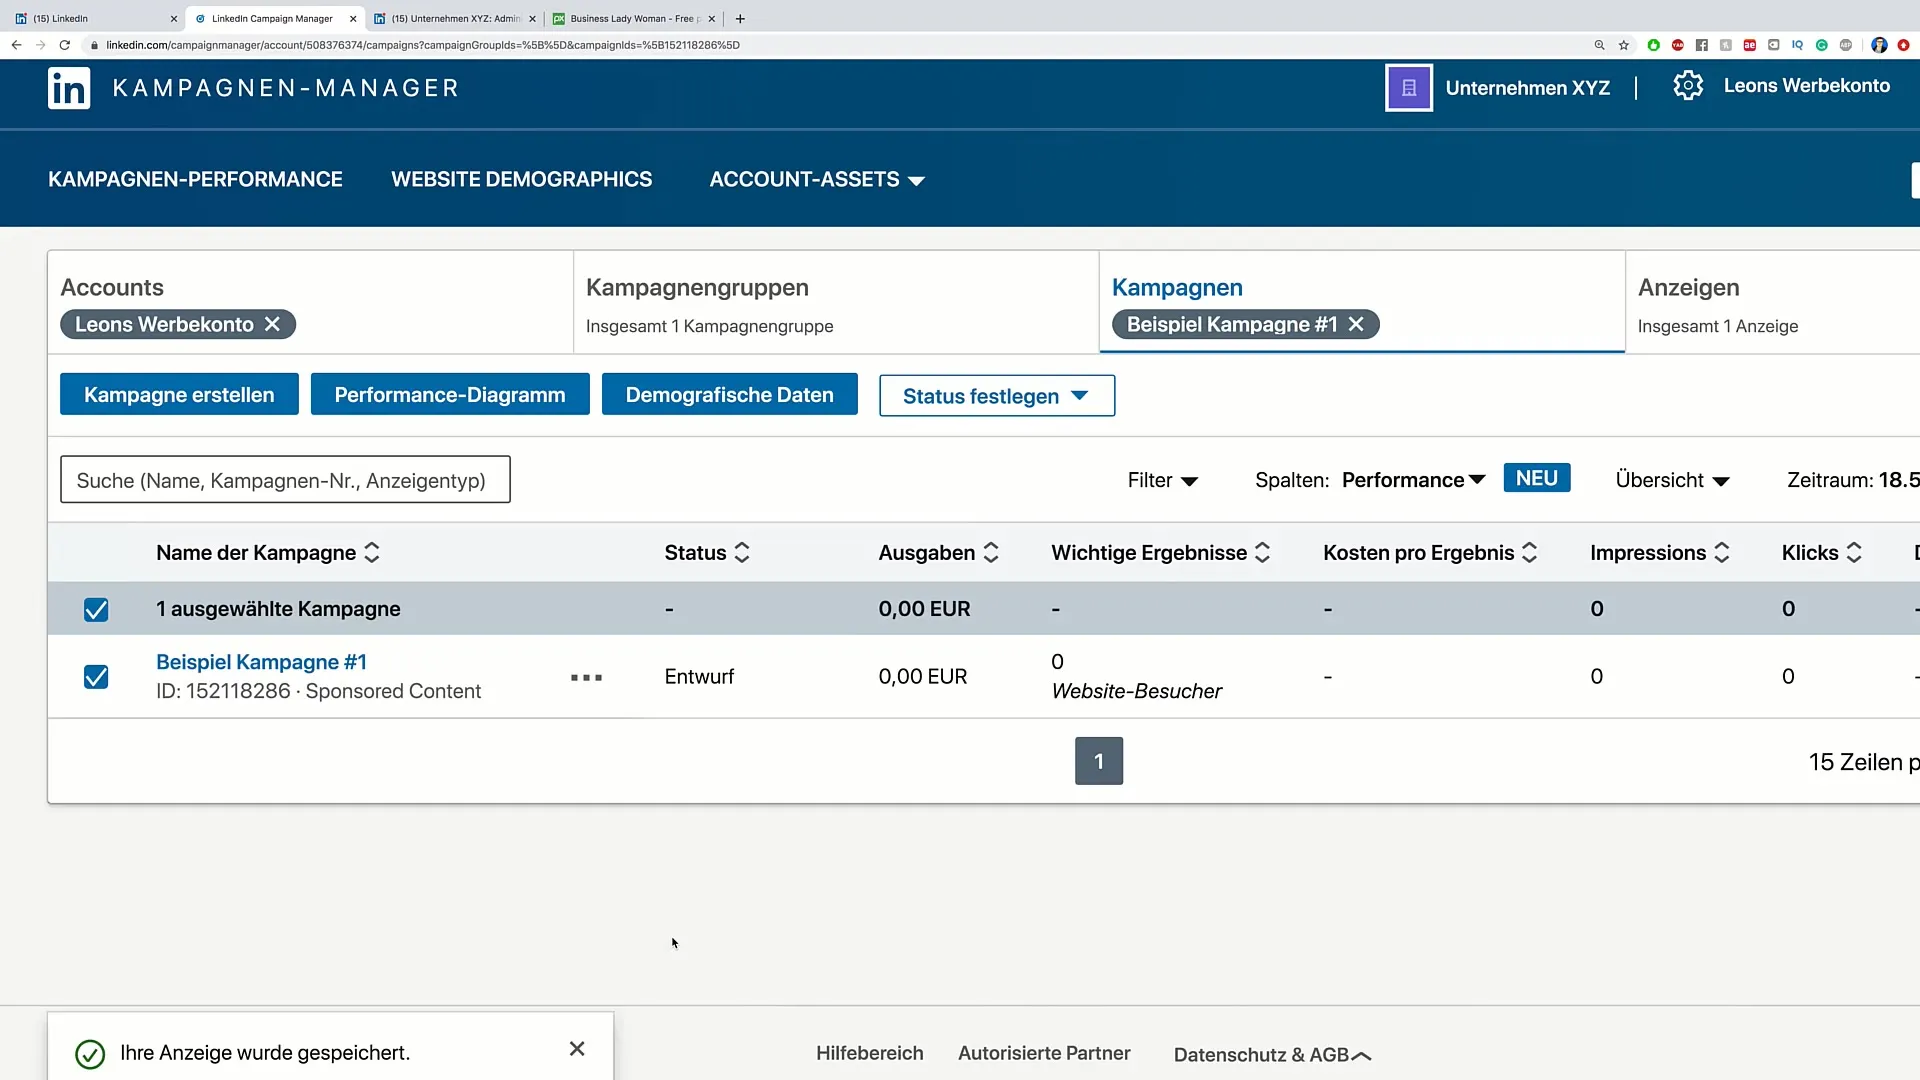Image resolution: width=1920 pixels, height=1080 pixels.
Task: Close the Business Lady Woman browser tab
Action: coord(712,18)
